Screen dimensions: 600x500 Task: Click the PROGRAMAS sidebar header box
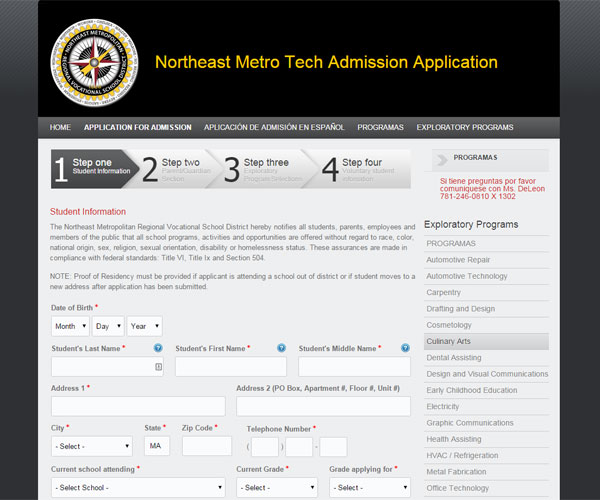pyautogui.click(x=491, y=160)
